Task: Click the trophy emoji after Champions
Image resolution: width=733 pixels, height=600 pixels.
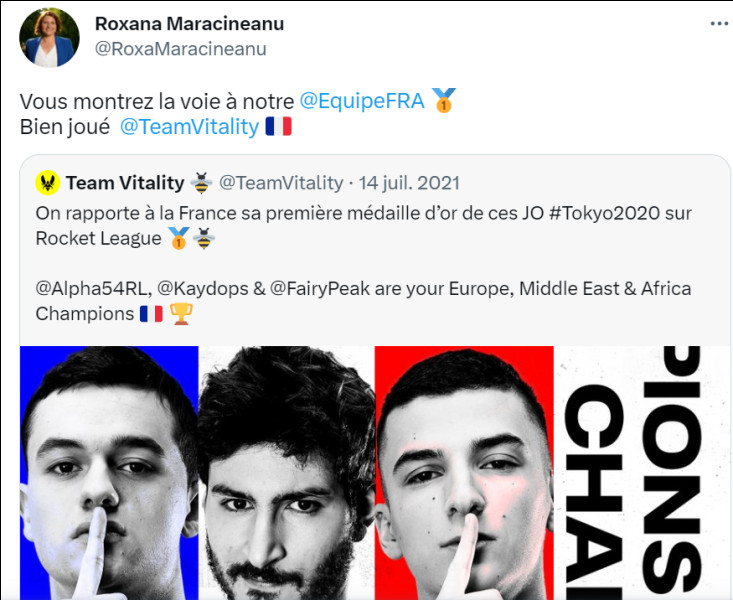Action: point(181,314)
